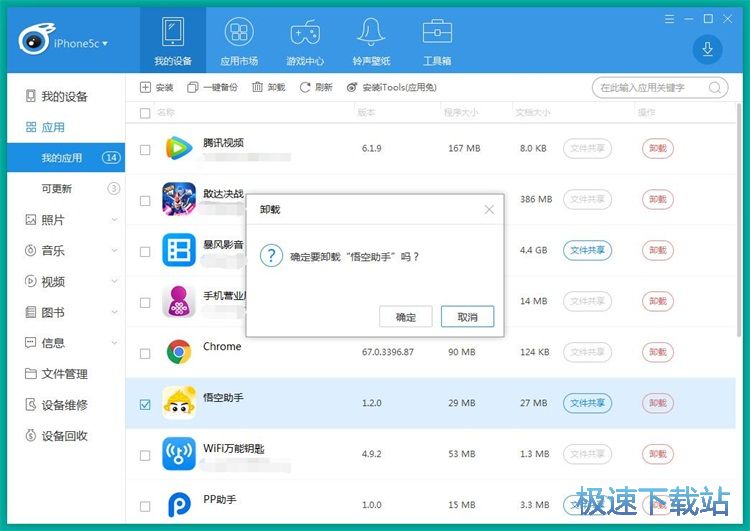Switch to 我的设备 top tab
750x531 pixels.
point(173,41)
